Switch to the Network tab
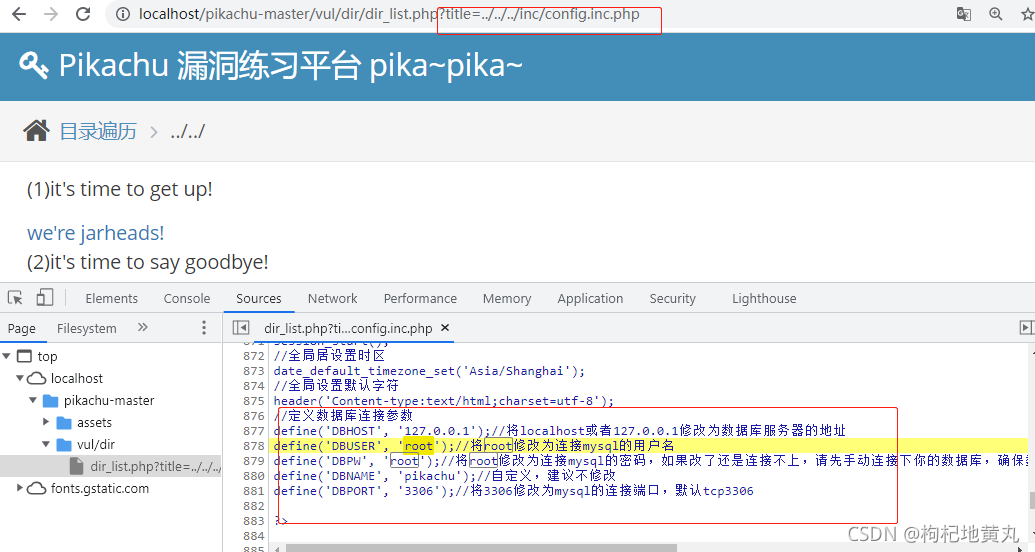 point(332,298)
